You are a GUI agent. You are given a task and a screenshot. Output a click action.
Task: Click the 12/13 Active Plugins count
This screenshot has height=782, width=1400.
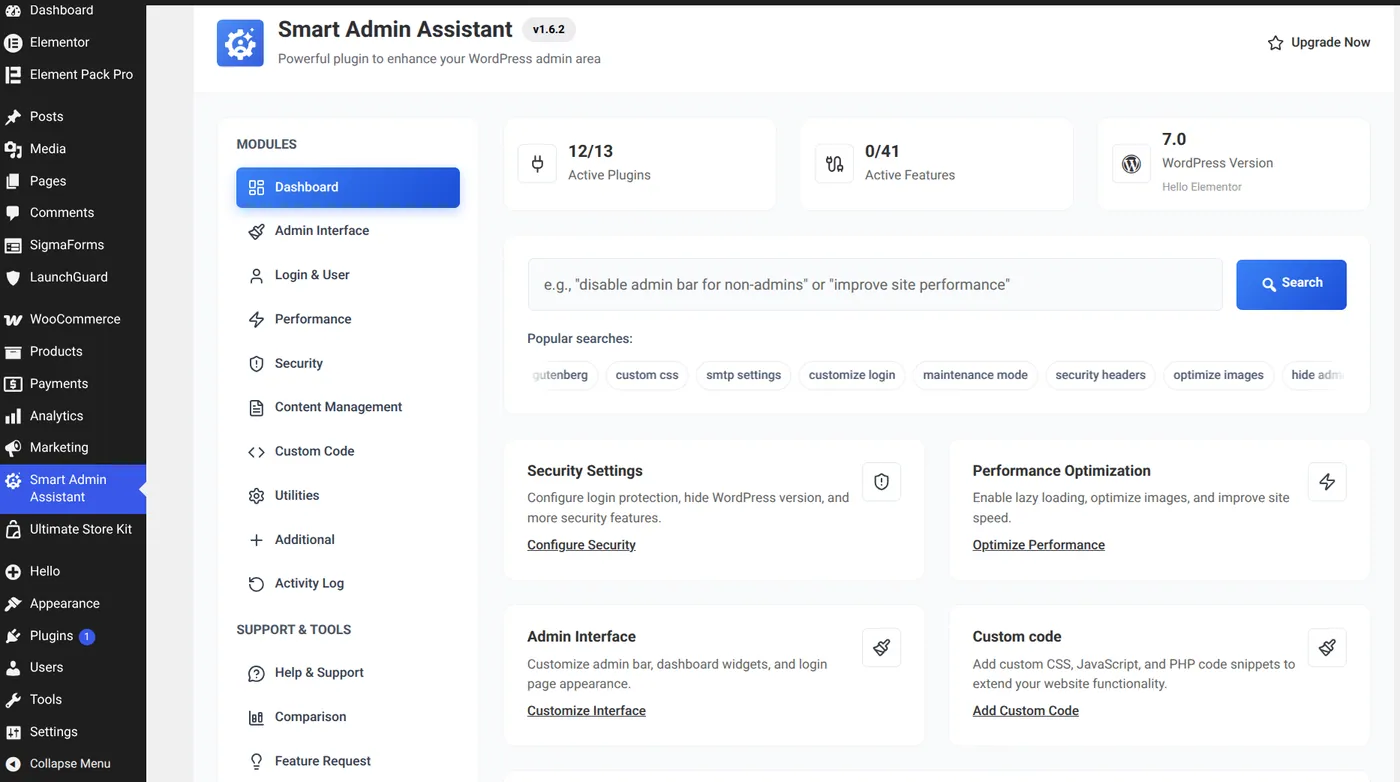point(590,151)
